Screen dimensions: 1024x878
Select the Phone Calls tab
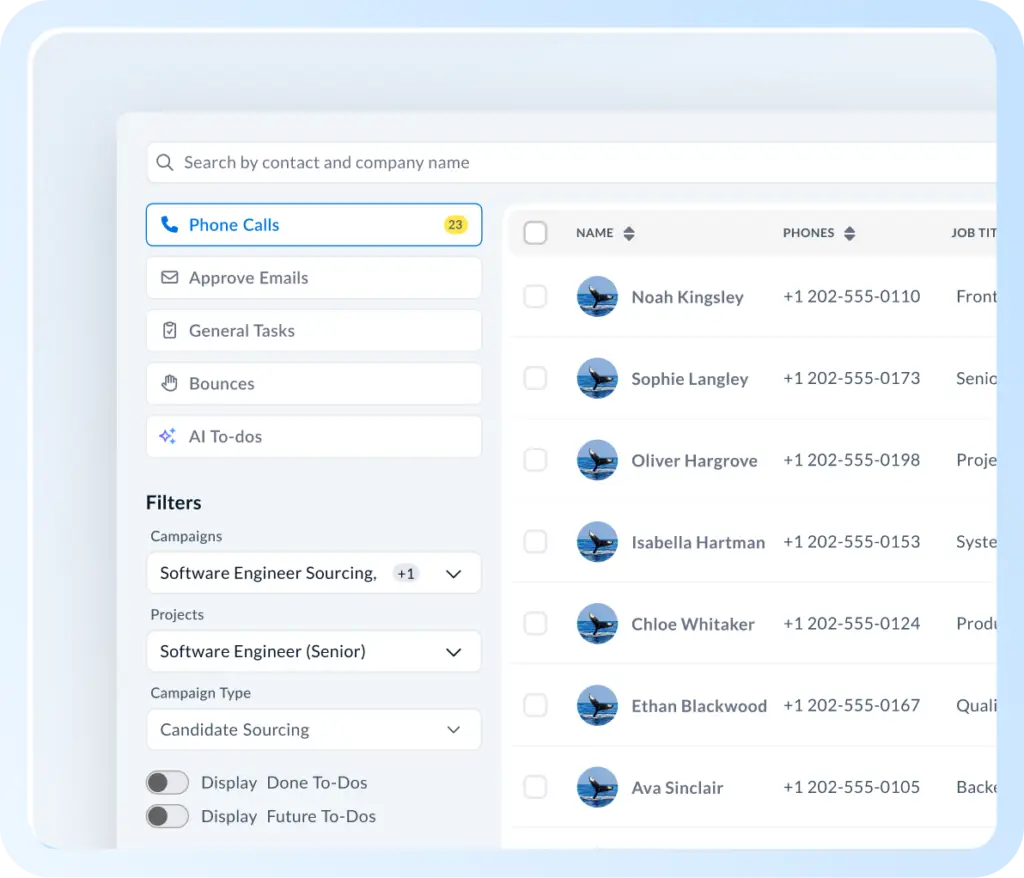pos(314,225)
